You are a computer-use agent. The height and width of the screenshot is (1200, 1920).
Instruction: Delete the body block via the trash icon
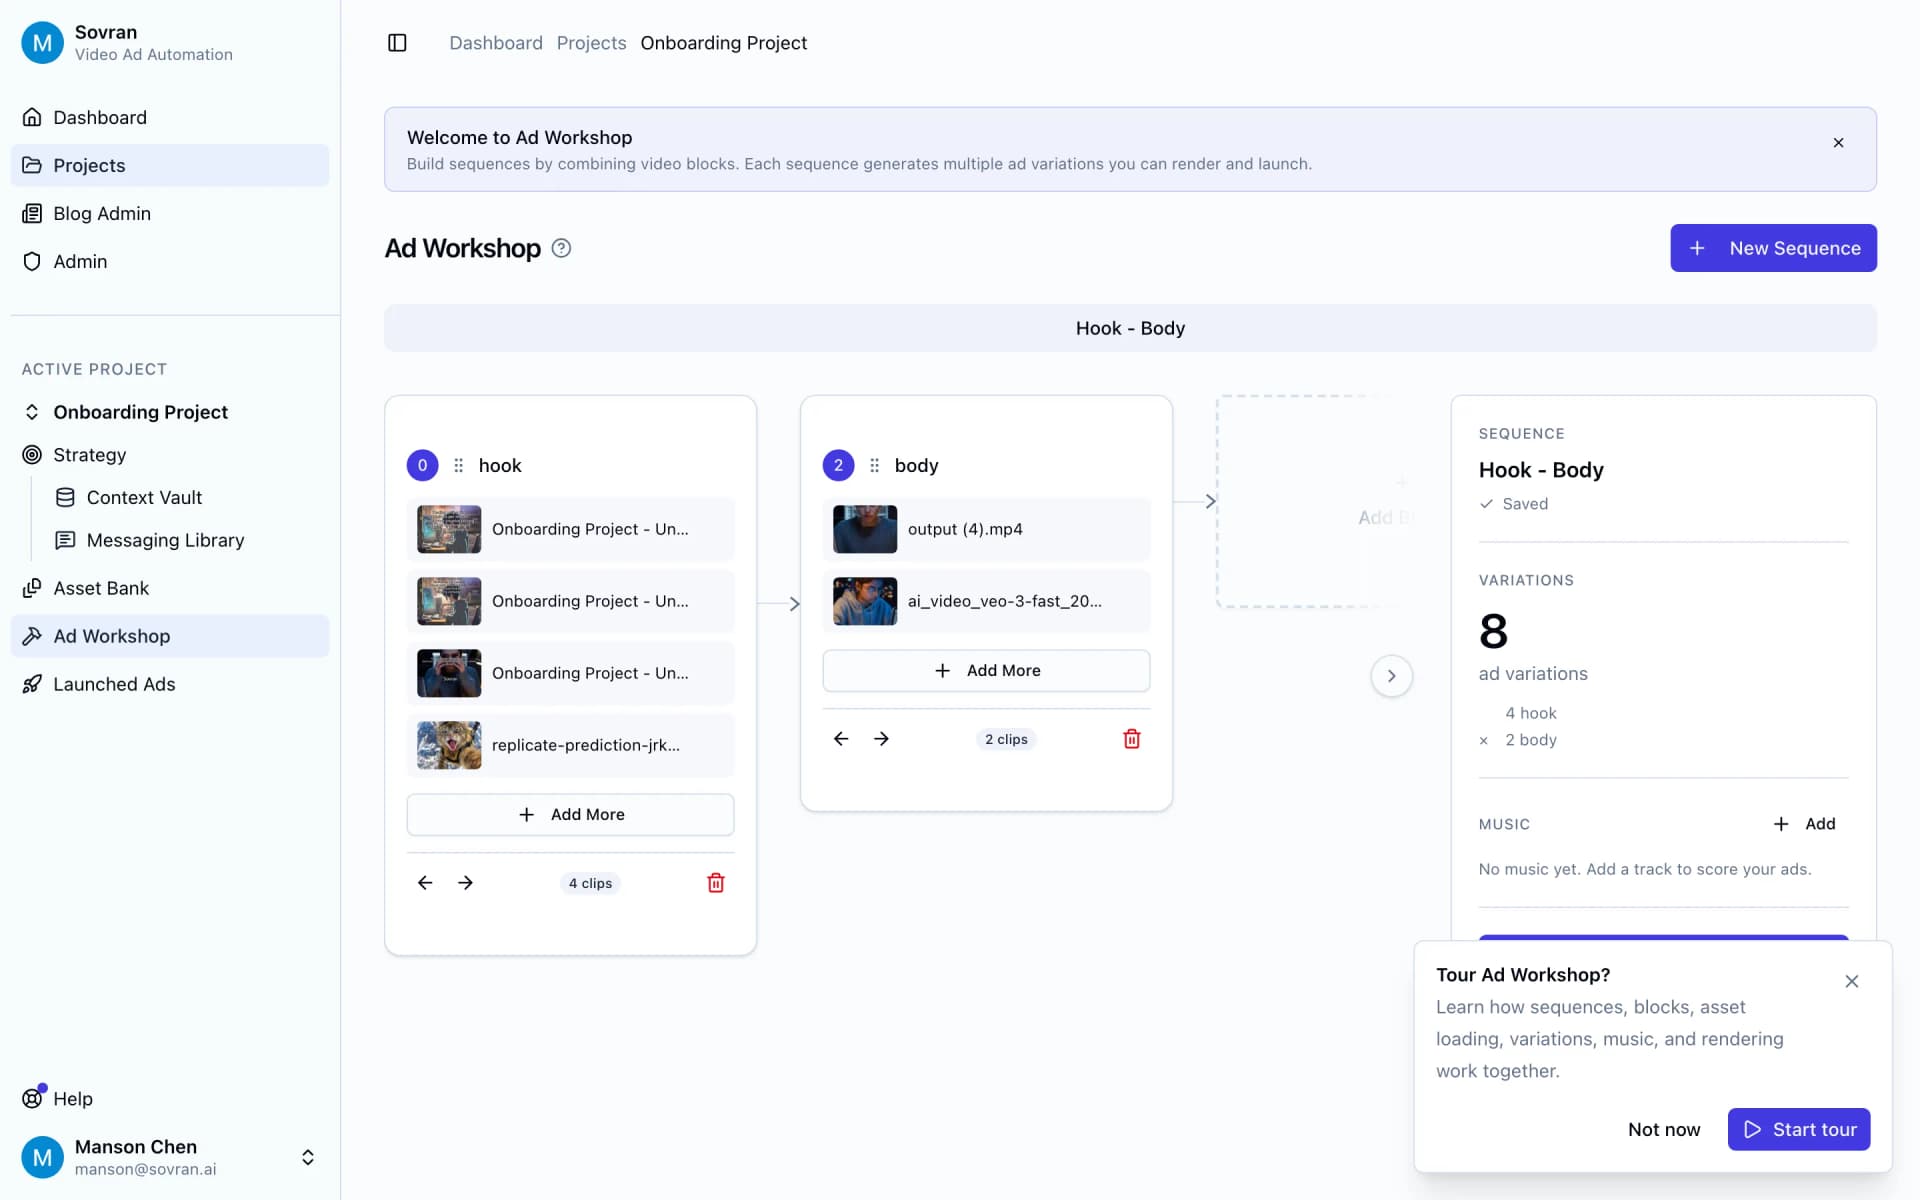1131,739
